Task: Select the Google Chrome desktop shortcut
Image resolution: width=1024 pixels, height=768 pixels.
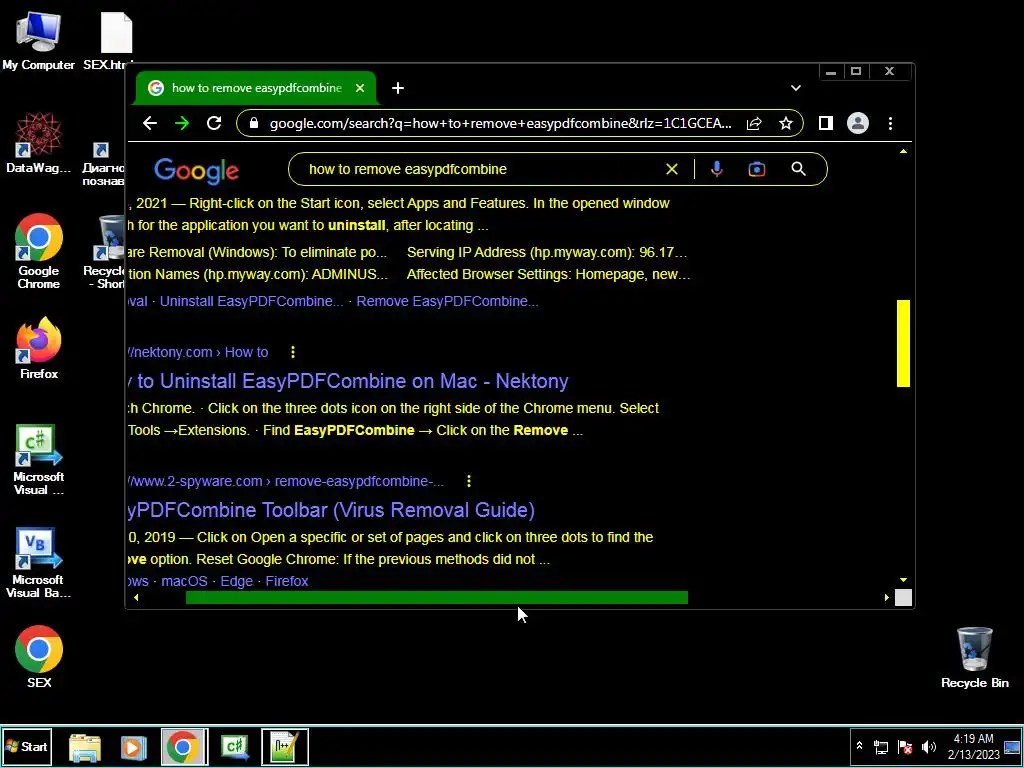Action: (39, 251)
